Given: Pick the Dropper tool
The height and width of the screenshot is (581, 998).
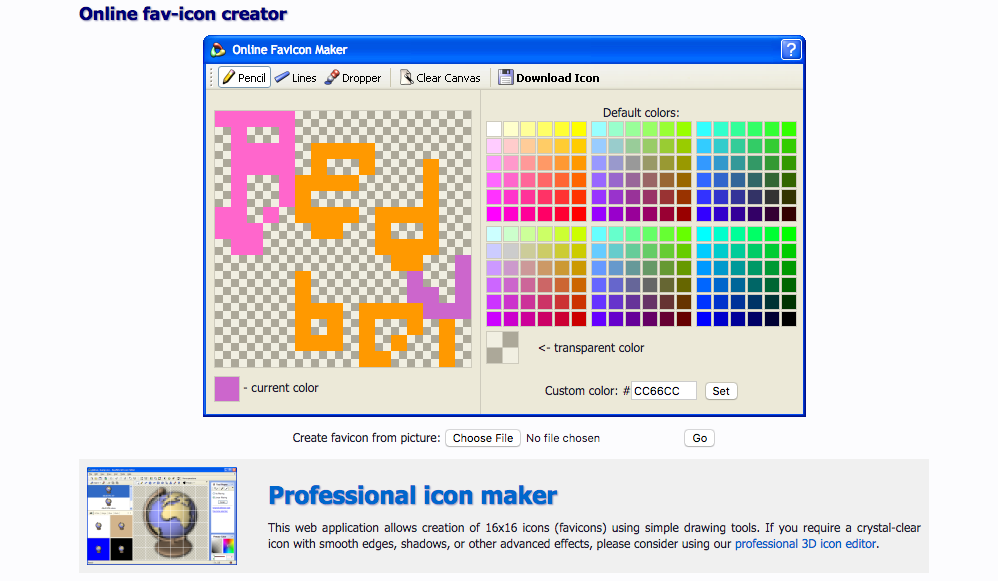Looking at the screenshot, I should click(353, 78).
